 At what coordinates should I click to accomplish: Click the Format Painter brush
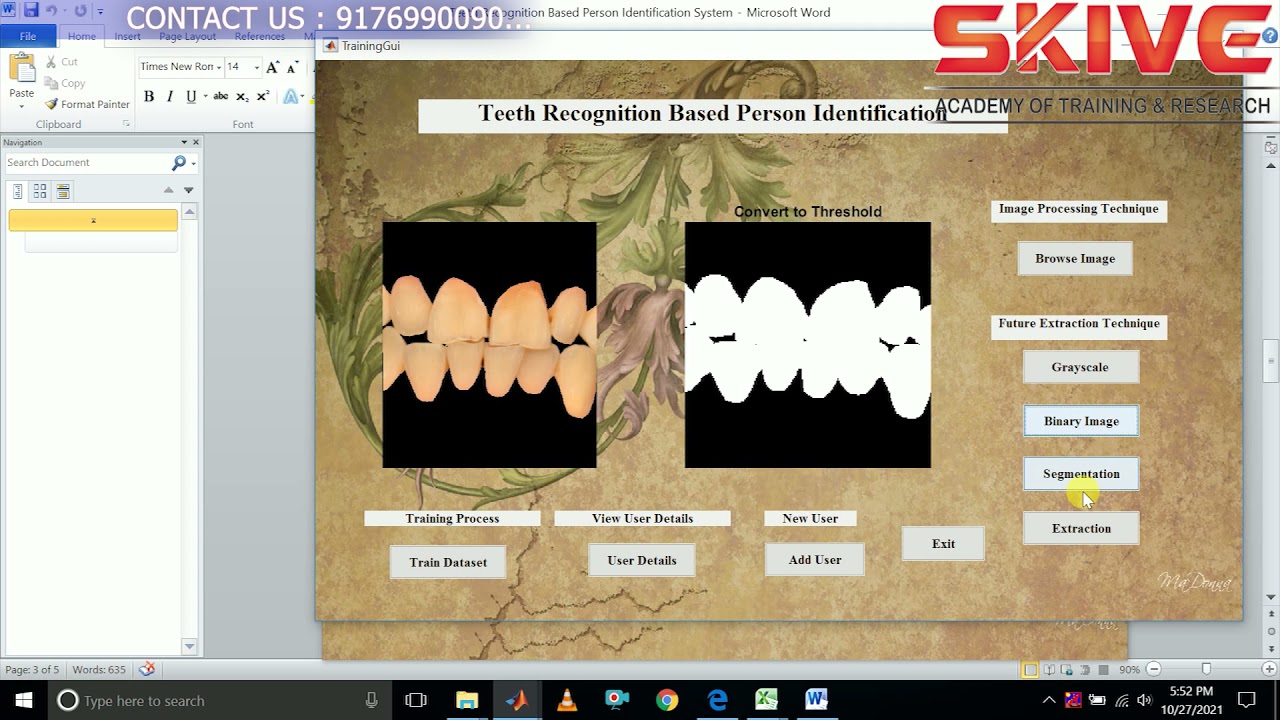[51, 104]
